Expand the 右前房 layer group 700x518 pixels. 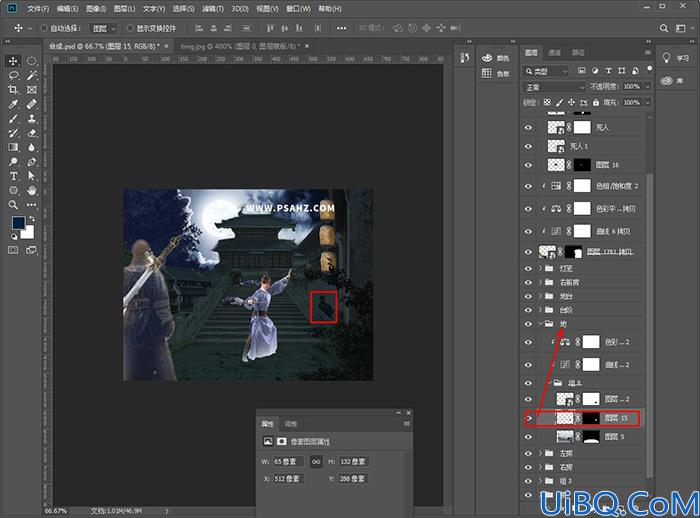(x=540, y=282)
